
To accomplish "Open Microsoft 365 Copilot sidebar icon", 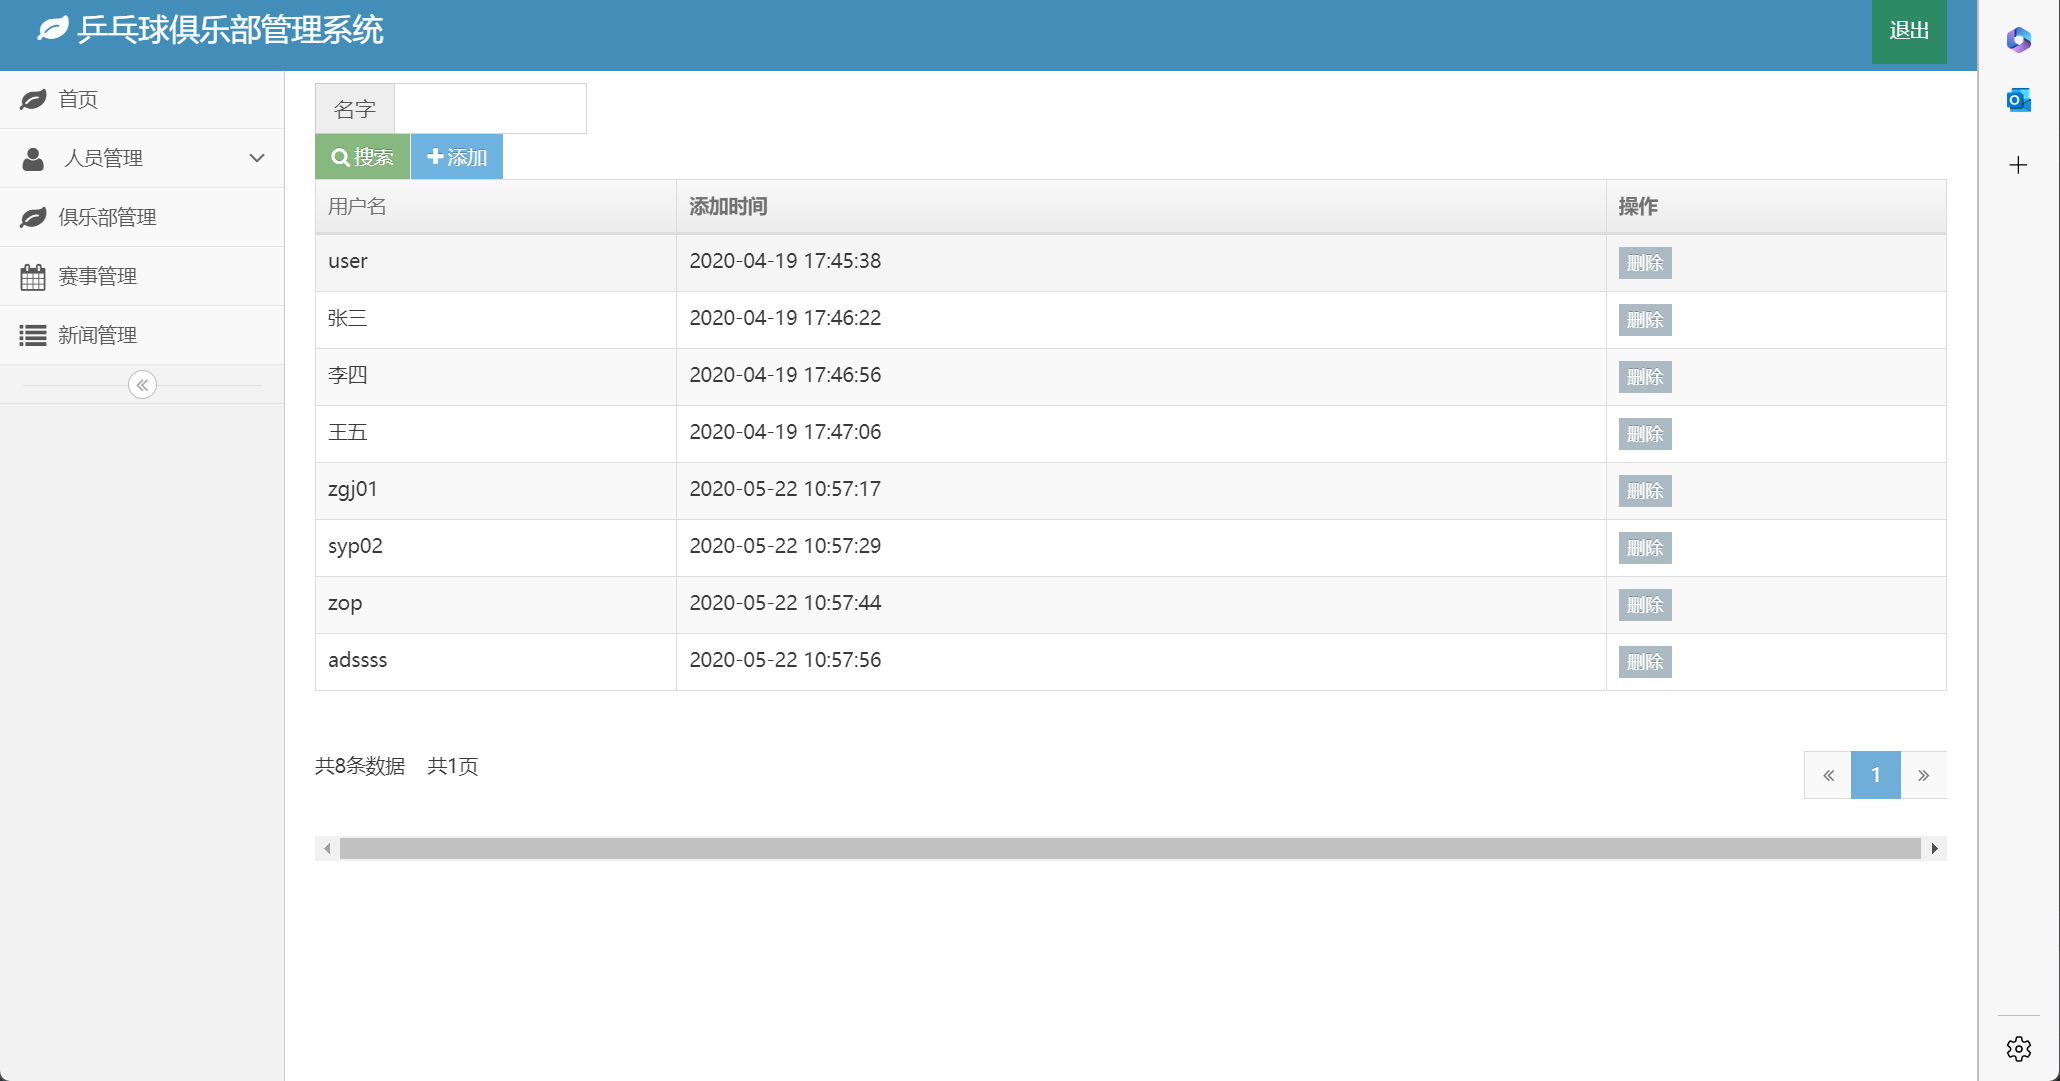I will coord(2018,40).
